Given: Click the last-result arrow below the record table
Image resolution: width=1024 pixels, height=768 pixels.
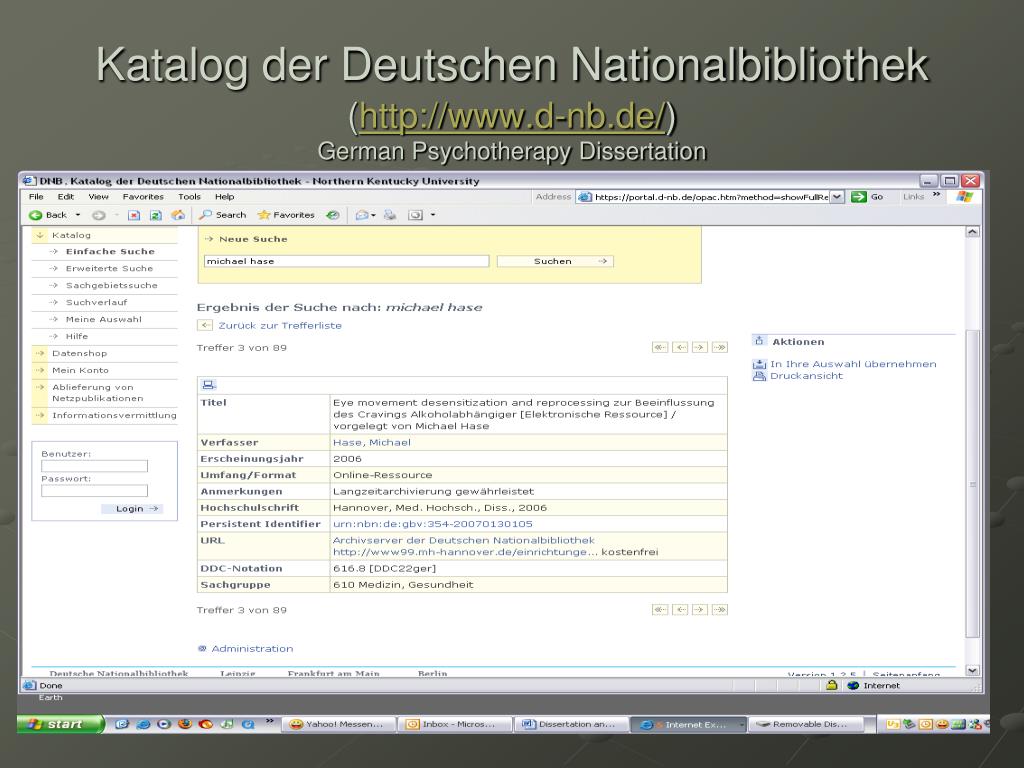Looking at the screenshot, I should pyautogui.click(x=720, y=610).
